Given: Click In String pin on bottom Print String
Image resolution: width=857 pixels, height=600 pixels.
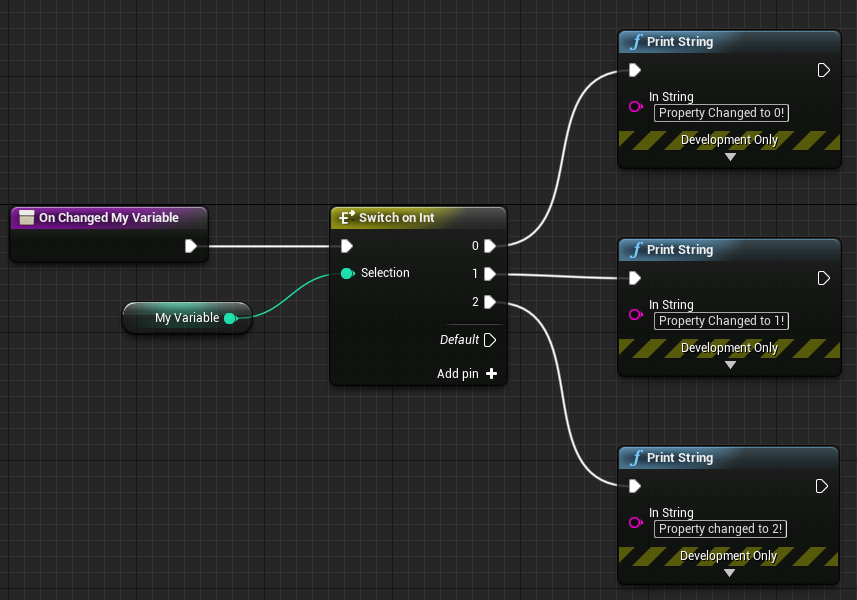Looking at the screenshot, I should pos(635,522).
